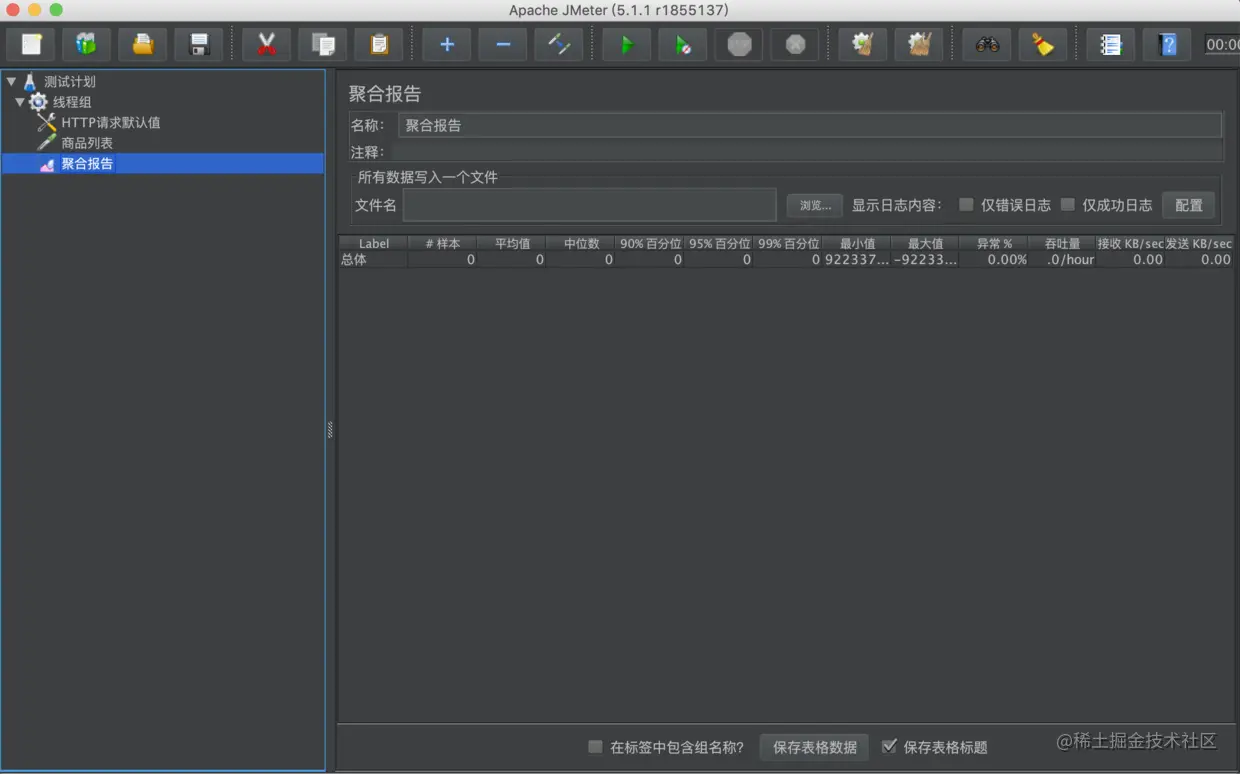Click the # 样本 column header
Viewport: 1240px width, 774px height.
coord(443,243)
